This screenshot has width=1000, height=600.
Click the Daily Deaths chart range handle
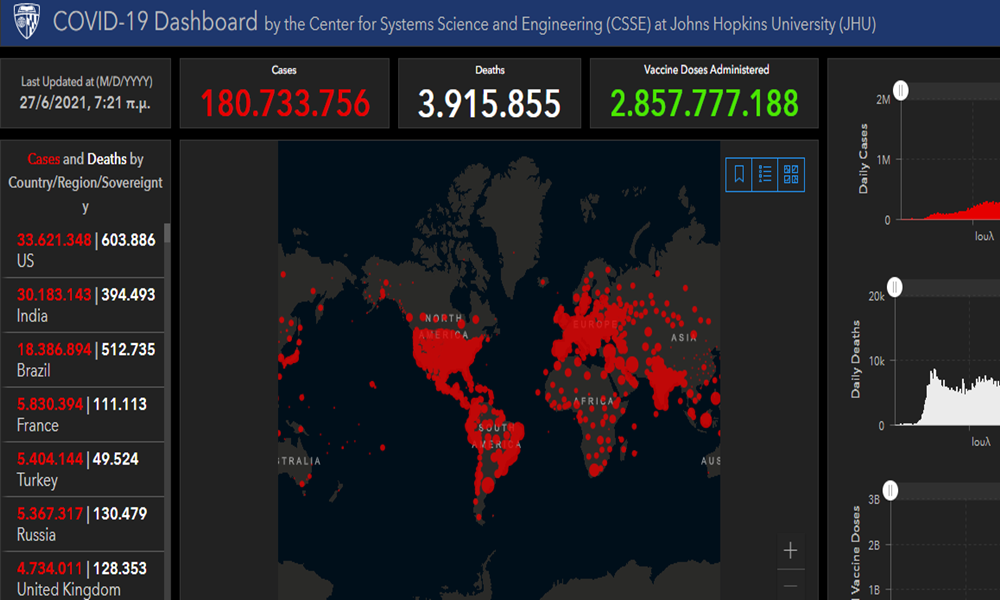point(895,288)
